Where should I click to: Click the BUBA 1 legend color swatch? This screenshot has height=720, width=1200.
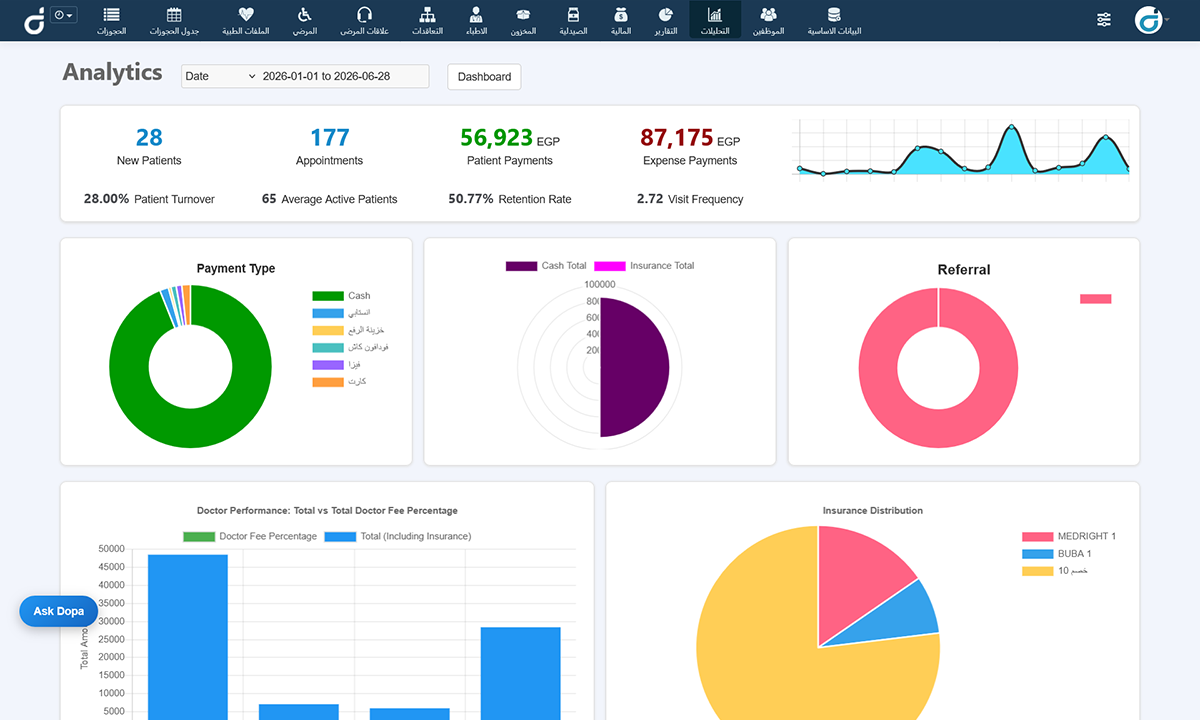coord(1037,554)
